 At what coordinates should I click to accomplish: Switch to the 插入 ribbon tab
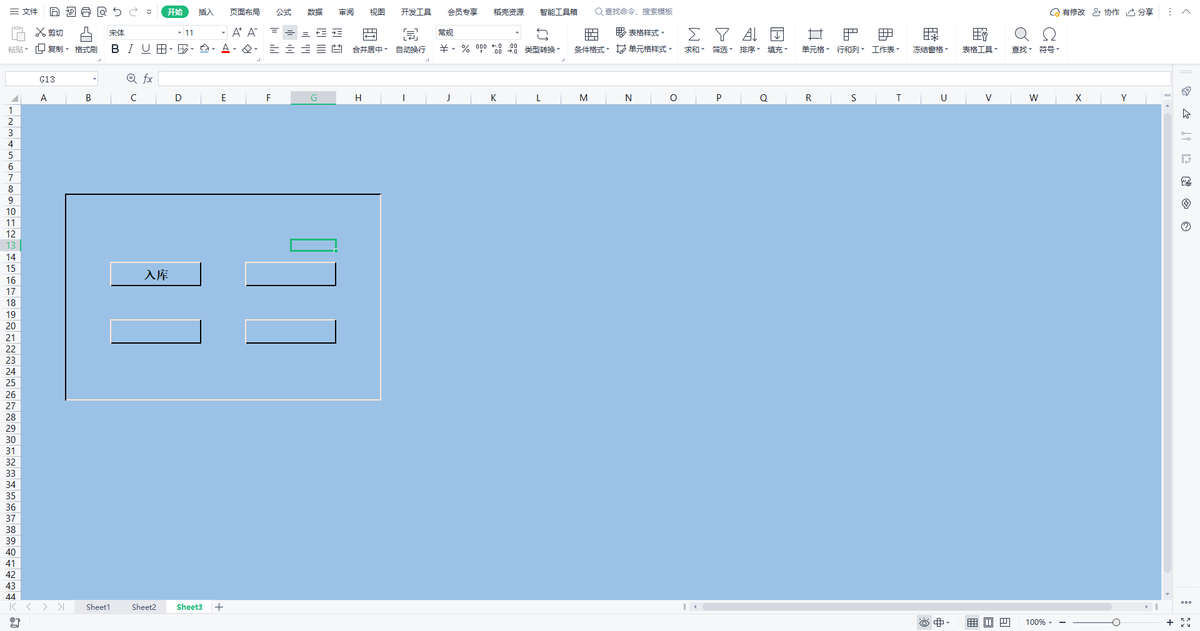click(x=206, y=12)
